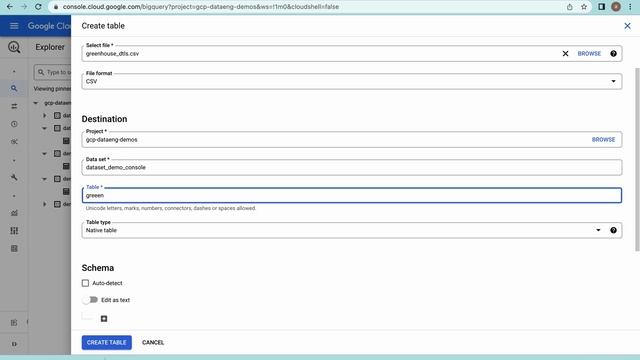Image resolution: width=640 pixels, height=360 pixels.
Task: Click the 'Destination' section heading
Action: tap(104, 119)
